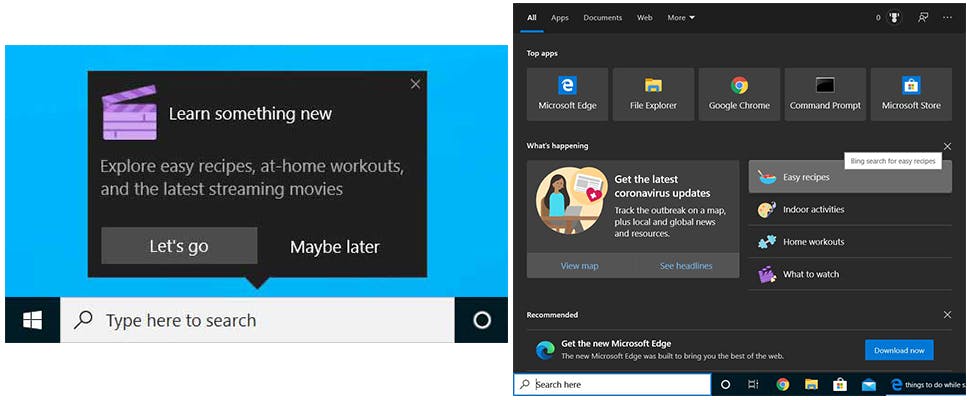This screenshot has height=400, width=970.
Task: Click 'Maybe later' in the popup
Action: (335, 247)
